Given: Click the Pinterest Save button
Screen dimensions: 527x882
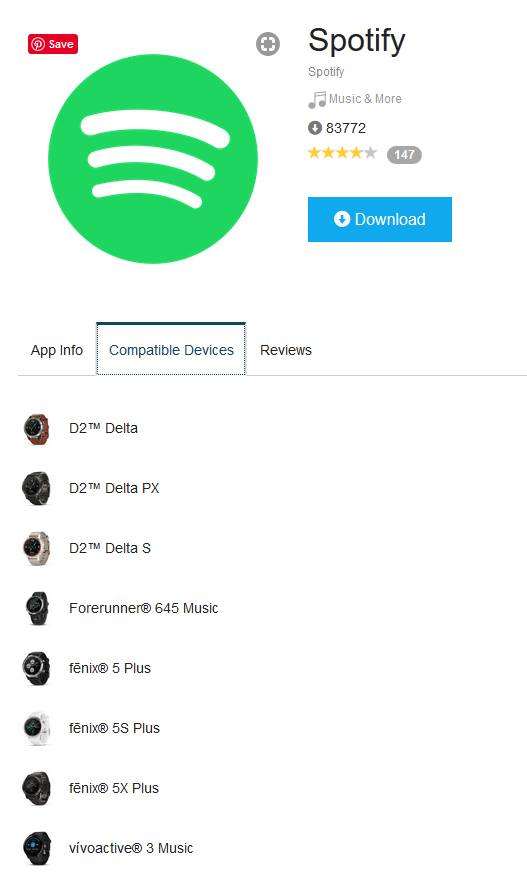Looking at the screenshot, I should coord(53,44).
